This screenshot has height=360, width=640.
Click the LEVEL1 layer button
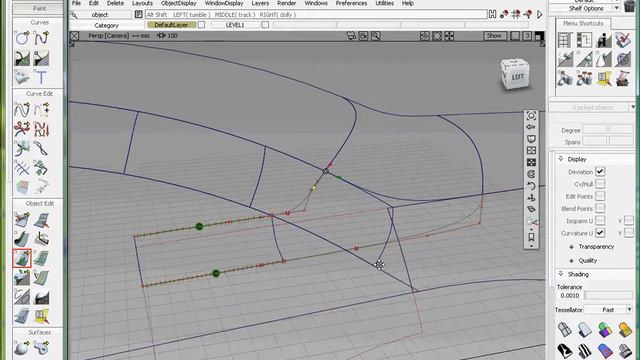236,25
